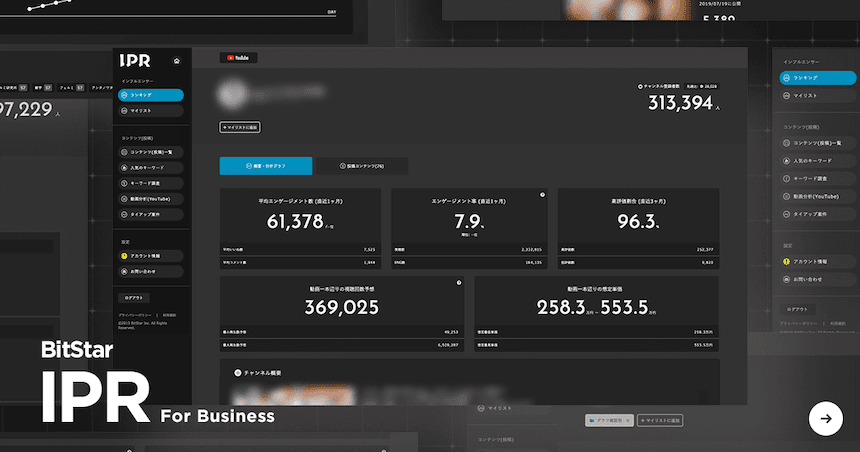Viewport: 860px width, 452px height.
Task: Select マイリスト in the left sidebar
Action: click(x=150, y=110)
